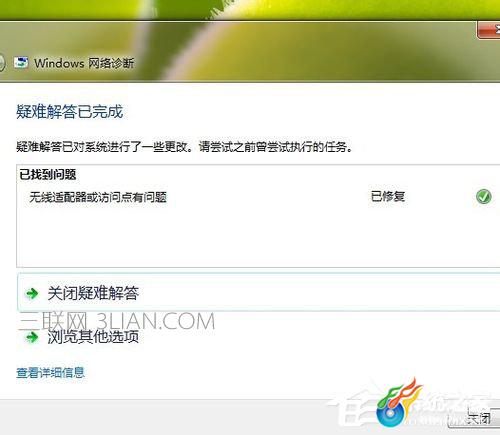Go back using the round back arrow

pos(2,63)
